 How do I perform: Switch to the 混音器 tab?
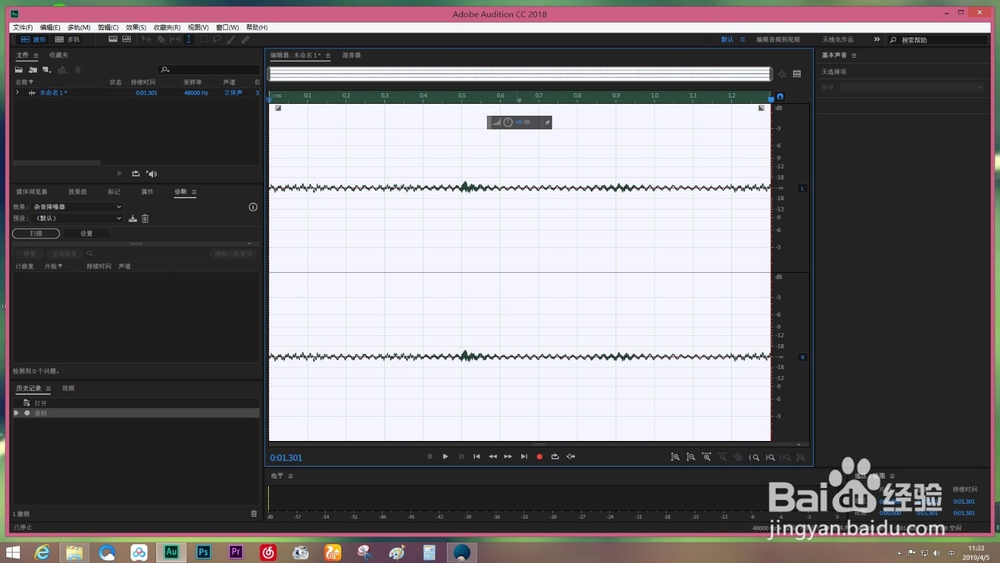point(351,55)
